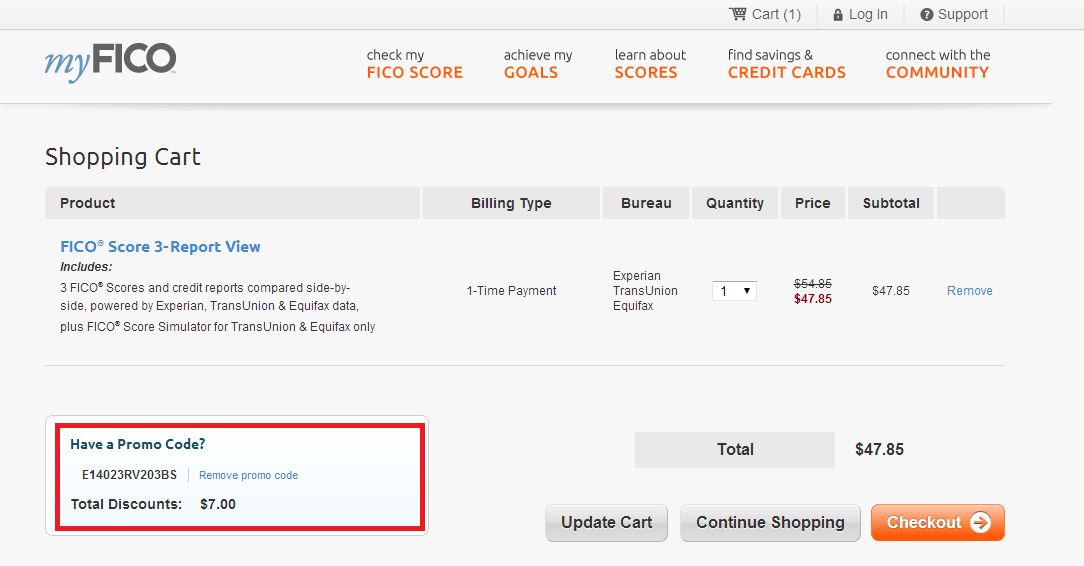1084x566 pixels.
Task: Click the 'Remove promo code' link
Action: click(248, 475)
